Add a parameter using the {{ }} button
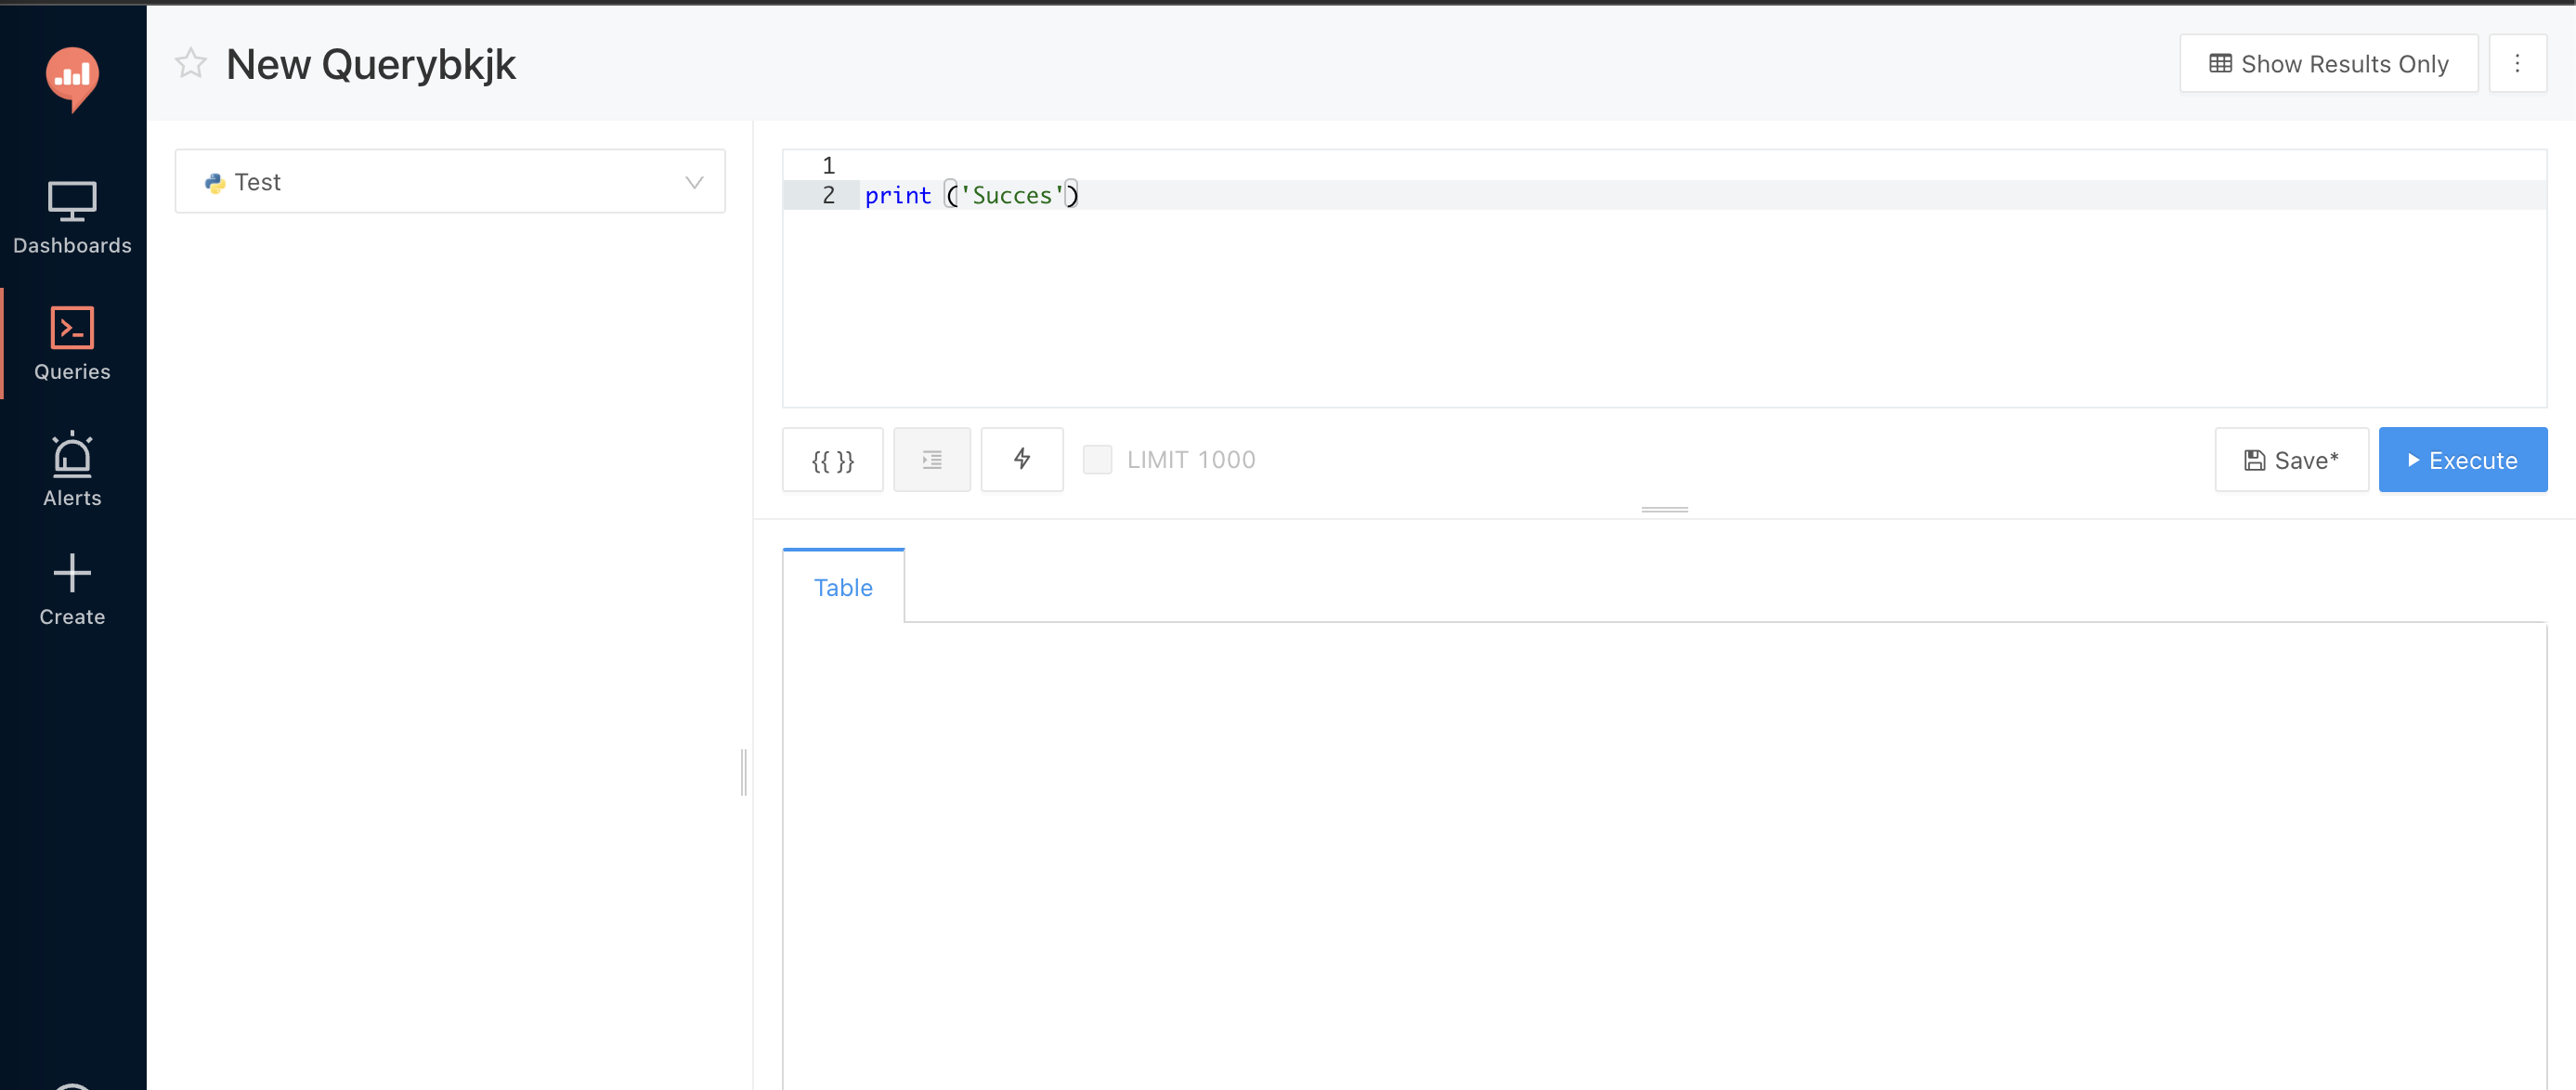 pyautogui.click(x=832, y=460)
